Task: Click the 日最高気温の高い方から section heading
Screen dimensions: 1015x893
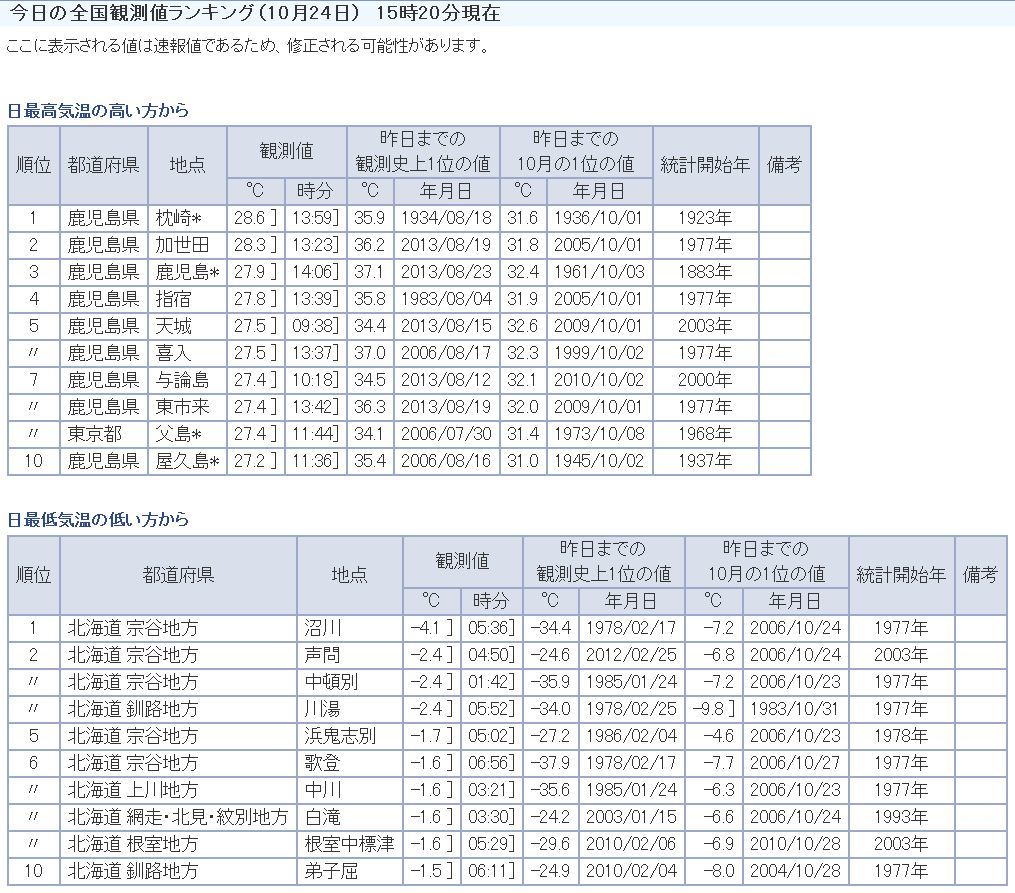Action: click(98, 111)
